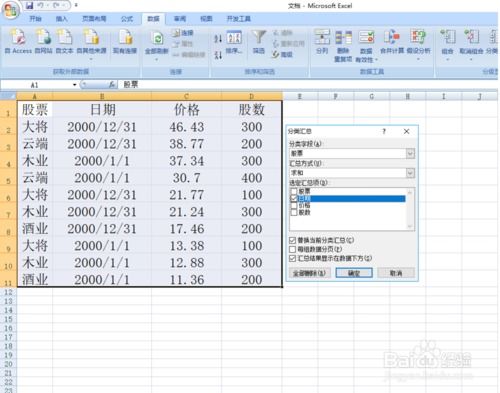Screen dimensions: 500x393
Task: Enable 每组数据分页 checkbox
Action: point(293,249)
